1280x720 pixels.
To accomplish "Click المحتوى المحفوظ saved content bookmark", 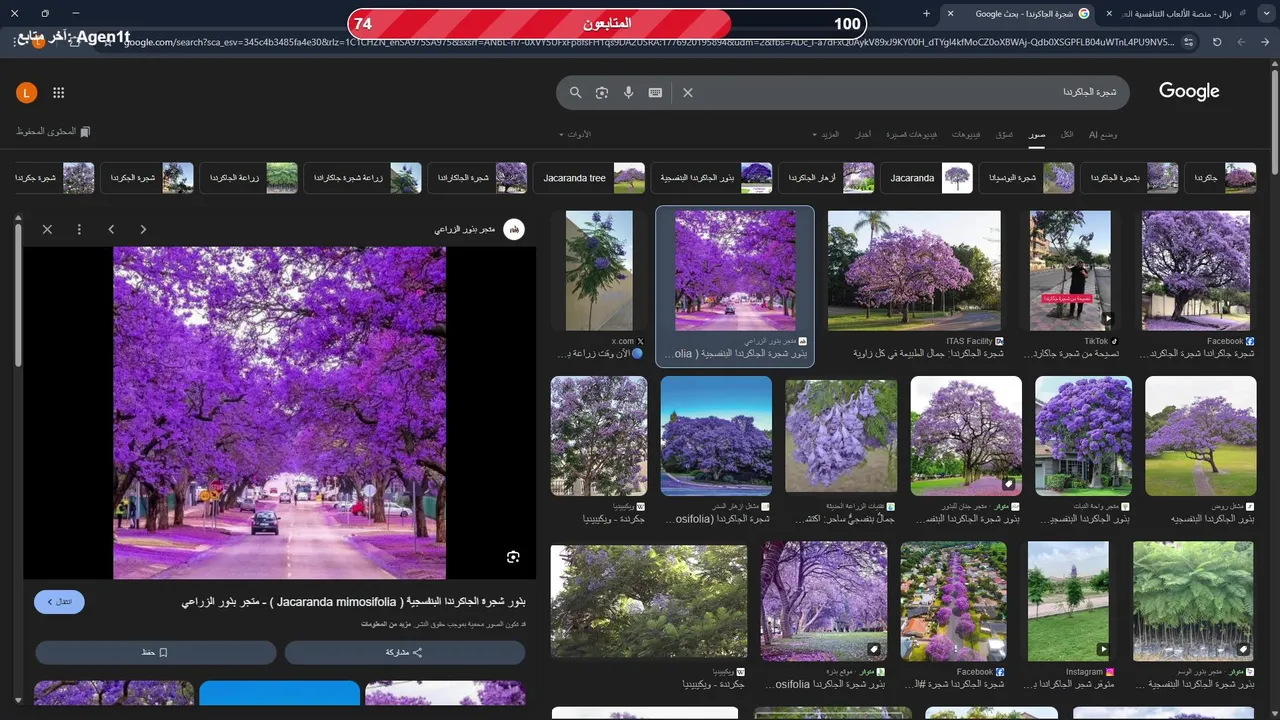I will (54, 132).
